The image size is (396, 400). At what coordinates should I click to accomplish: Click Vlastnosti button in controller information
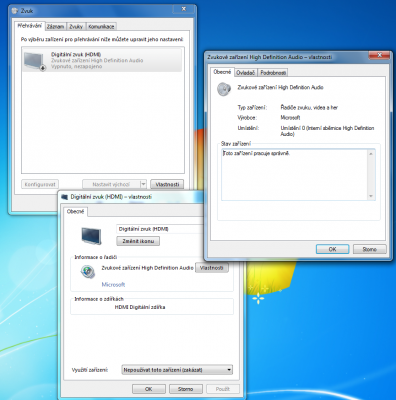click(x=212, y=268)
